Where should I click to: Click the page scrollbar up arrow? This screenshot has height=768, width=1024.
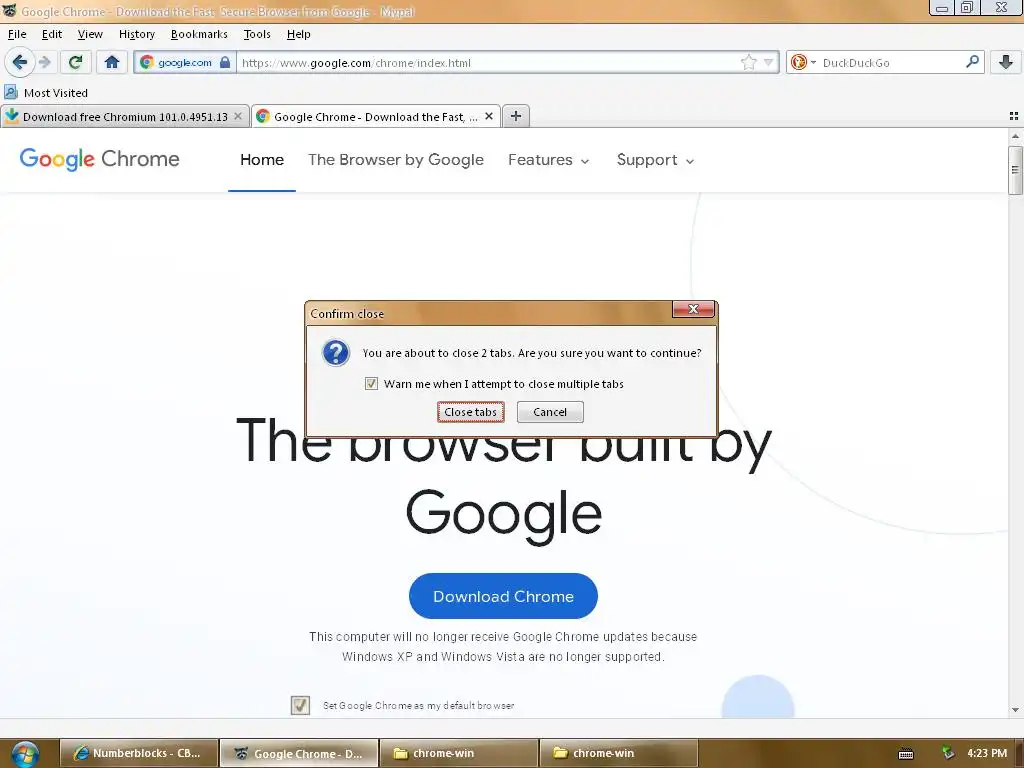[x=1015, y=136]
